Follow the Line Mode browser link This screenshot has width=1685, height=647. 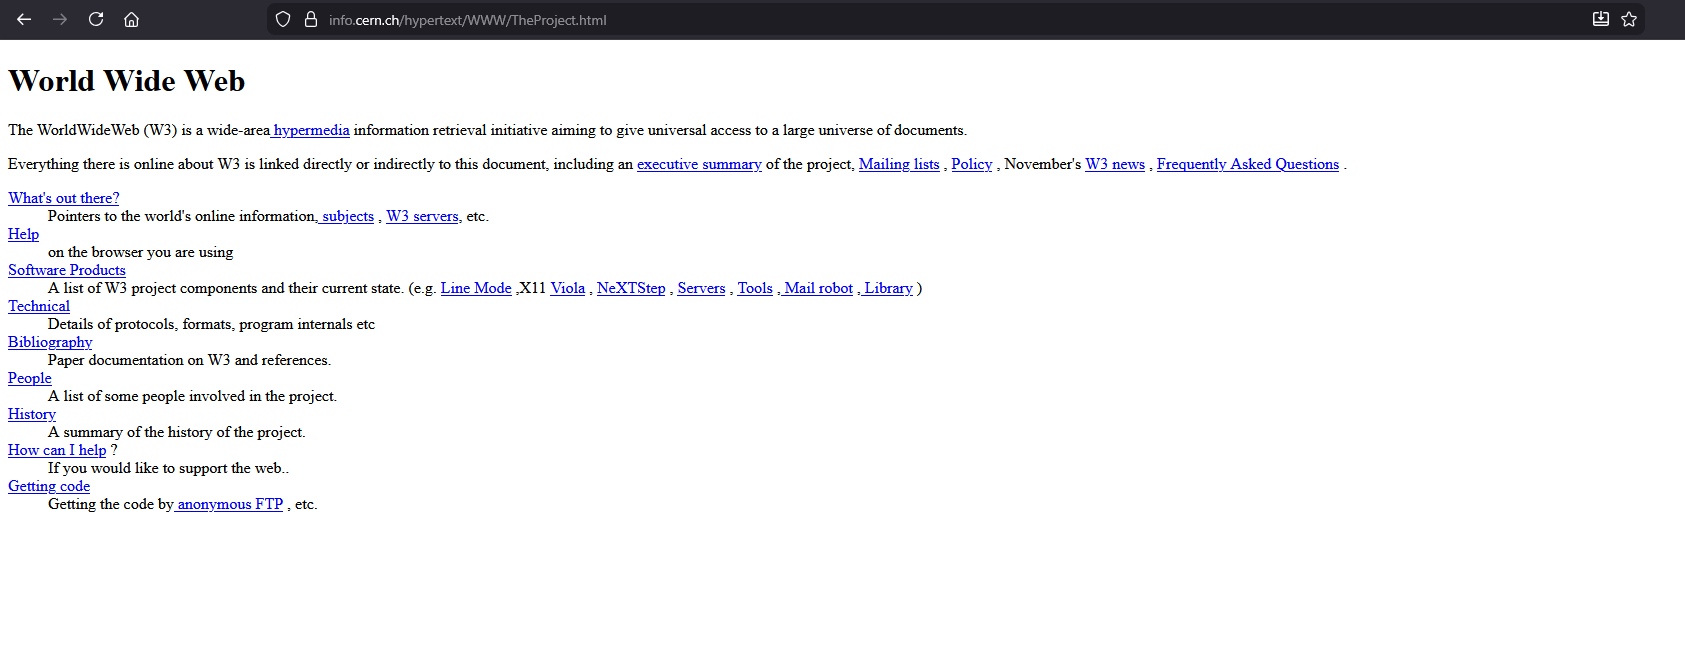(x=476, y=288)
